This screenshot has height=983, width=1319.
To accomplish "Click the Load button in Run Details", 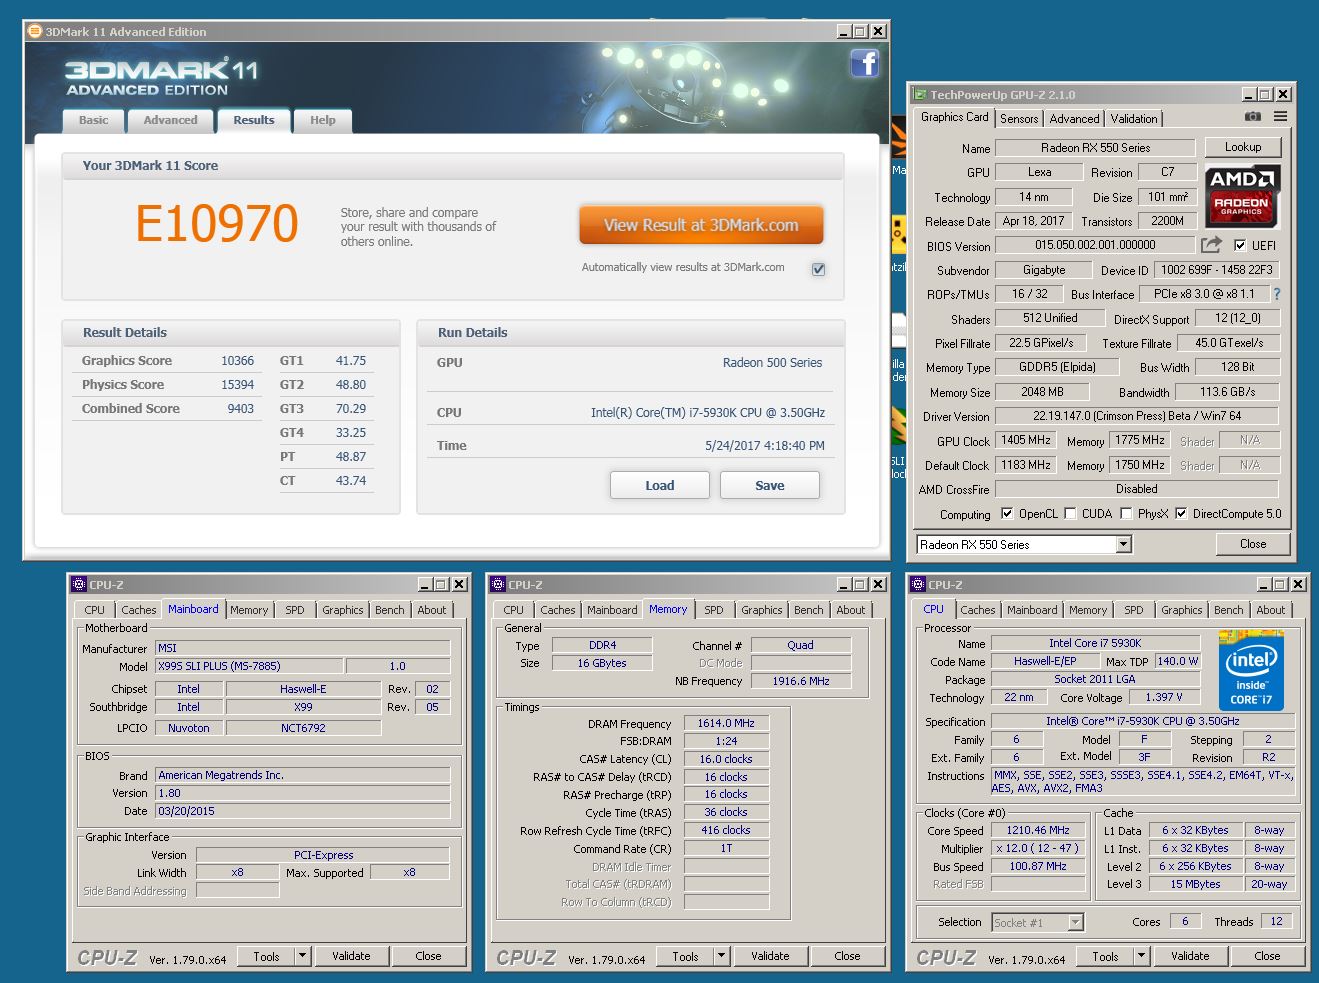I will click(x=660, y=485).
